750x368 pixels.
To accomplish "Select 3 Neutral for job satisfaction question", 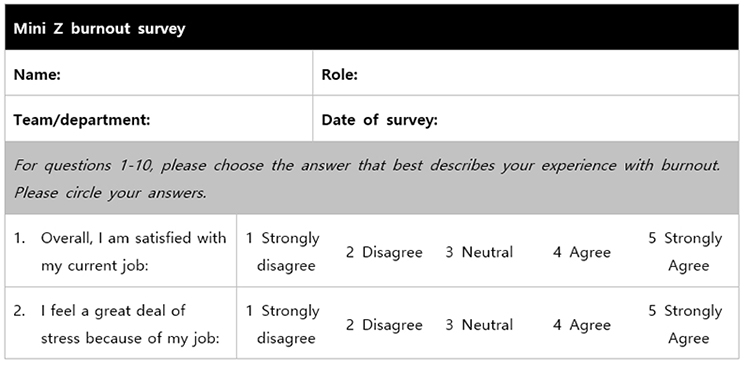I will [x=479, y=252].
